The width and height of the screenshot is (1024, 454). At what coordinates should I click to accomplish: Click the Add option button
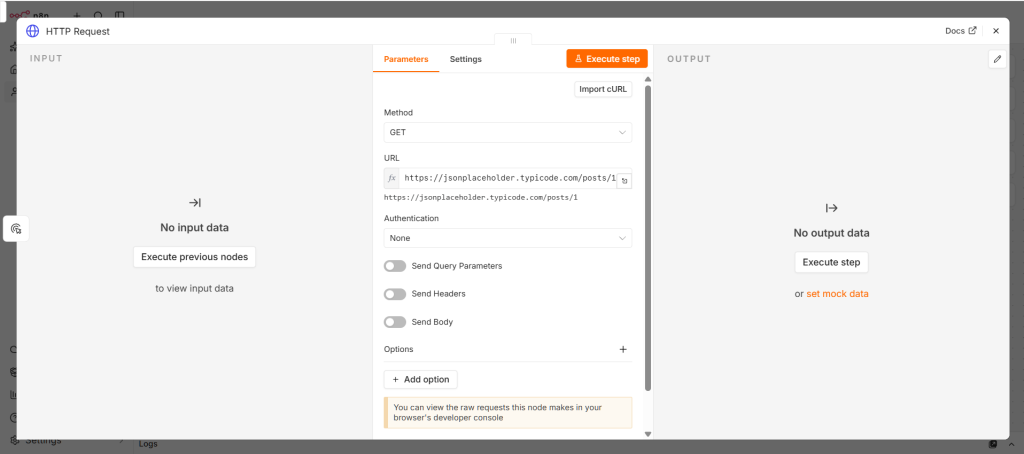[421, 380]
